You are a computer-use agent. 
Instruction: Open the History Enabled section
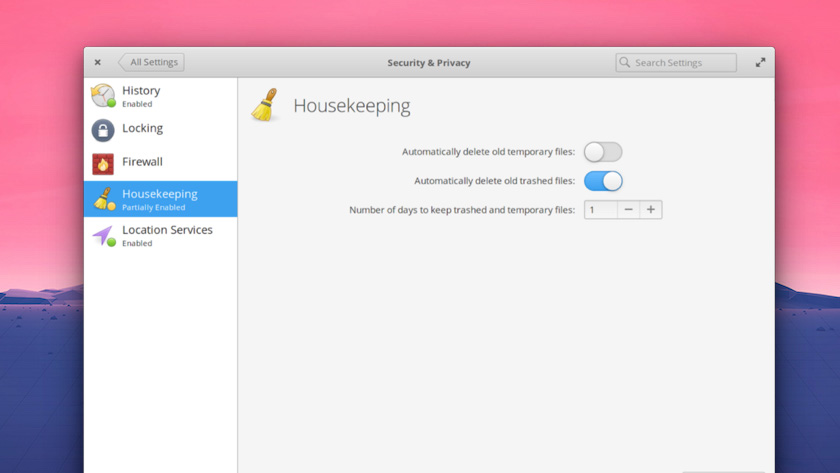point(161,96)
